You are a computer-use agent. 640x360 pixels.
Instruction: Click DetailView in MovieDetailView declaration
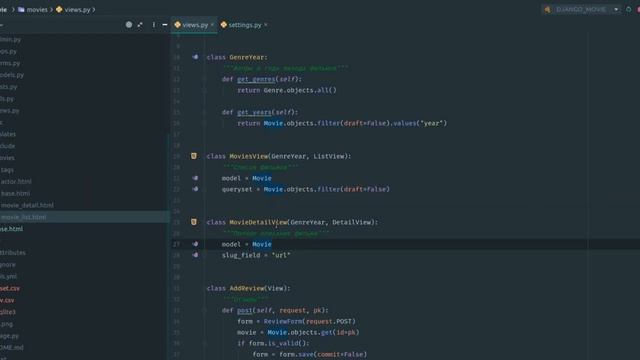tap(351, 222)
